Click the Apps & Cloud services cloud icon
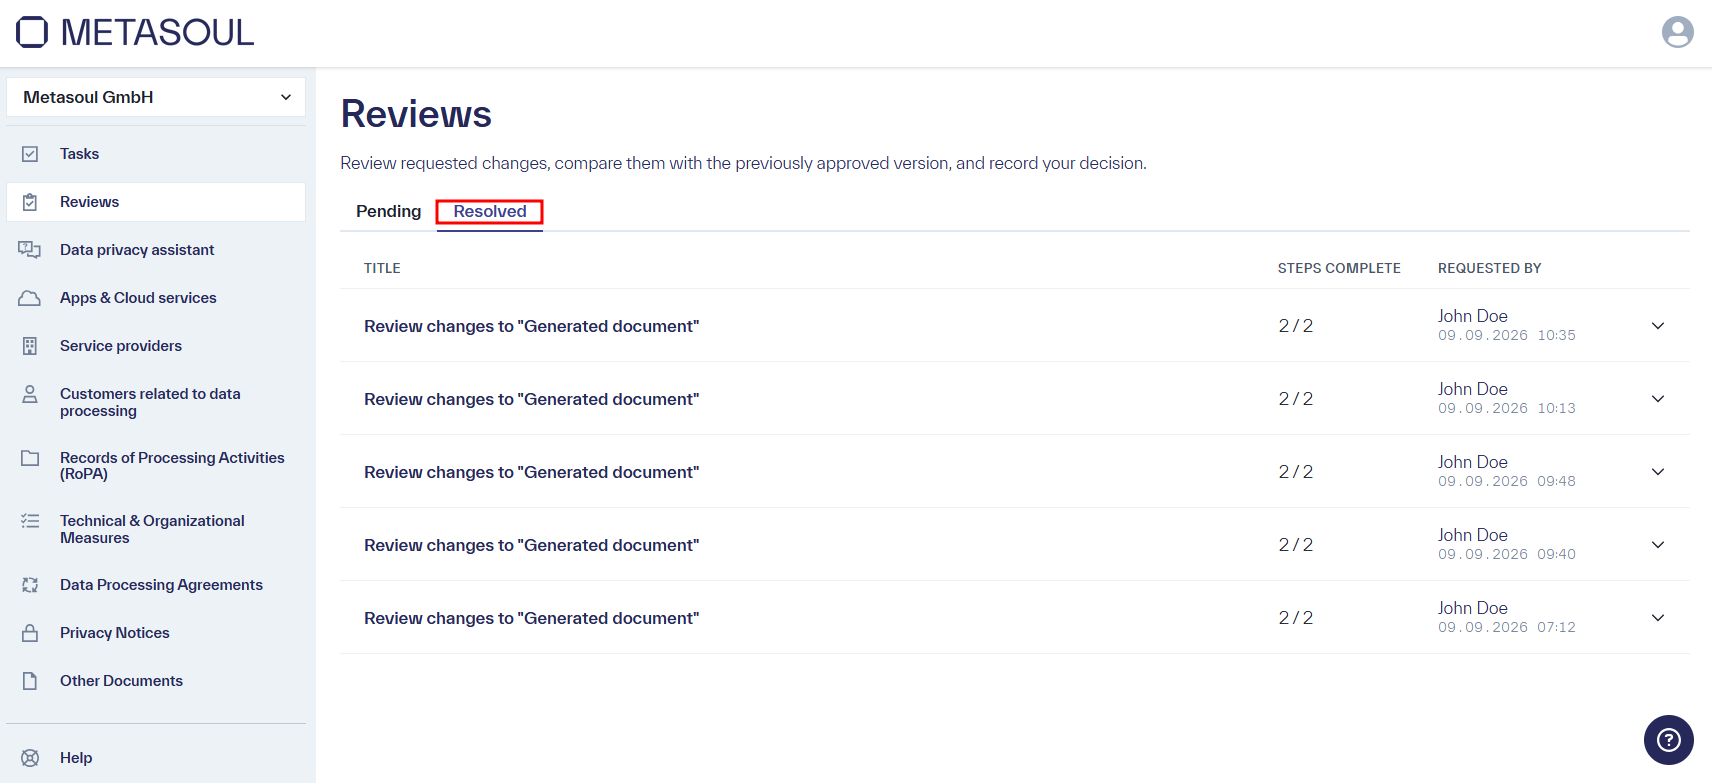The height and width of the screenshot is (783, 1712). (30, 298)
